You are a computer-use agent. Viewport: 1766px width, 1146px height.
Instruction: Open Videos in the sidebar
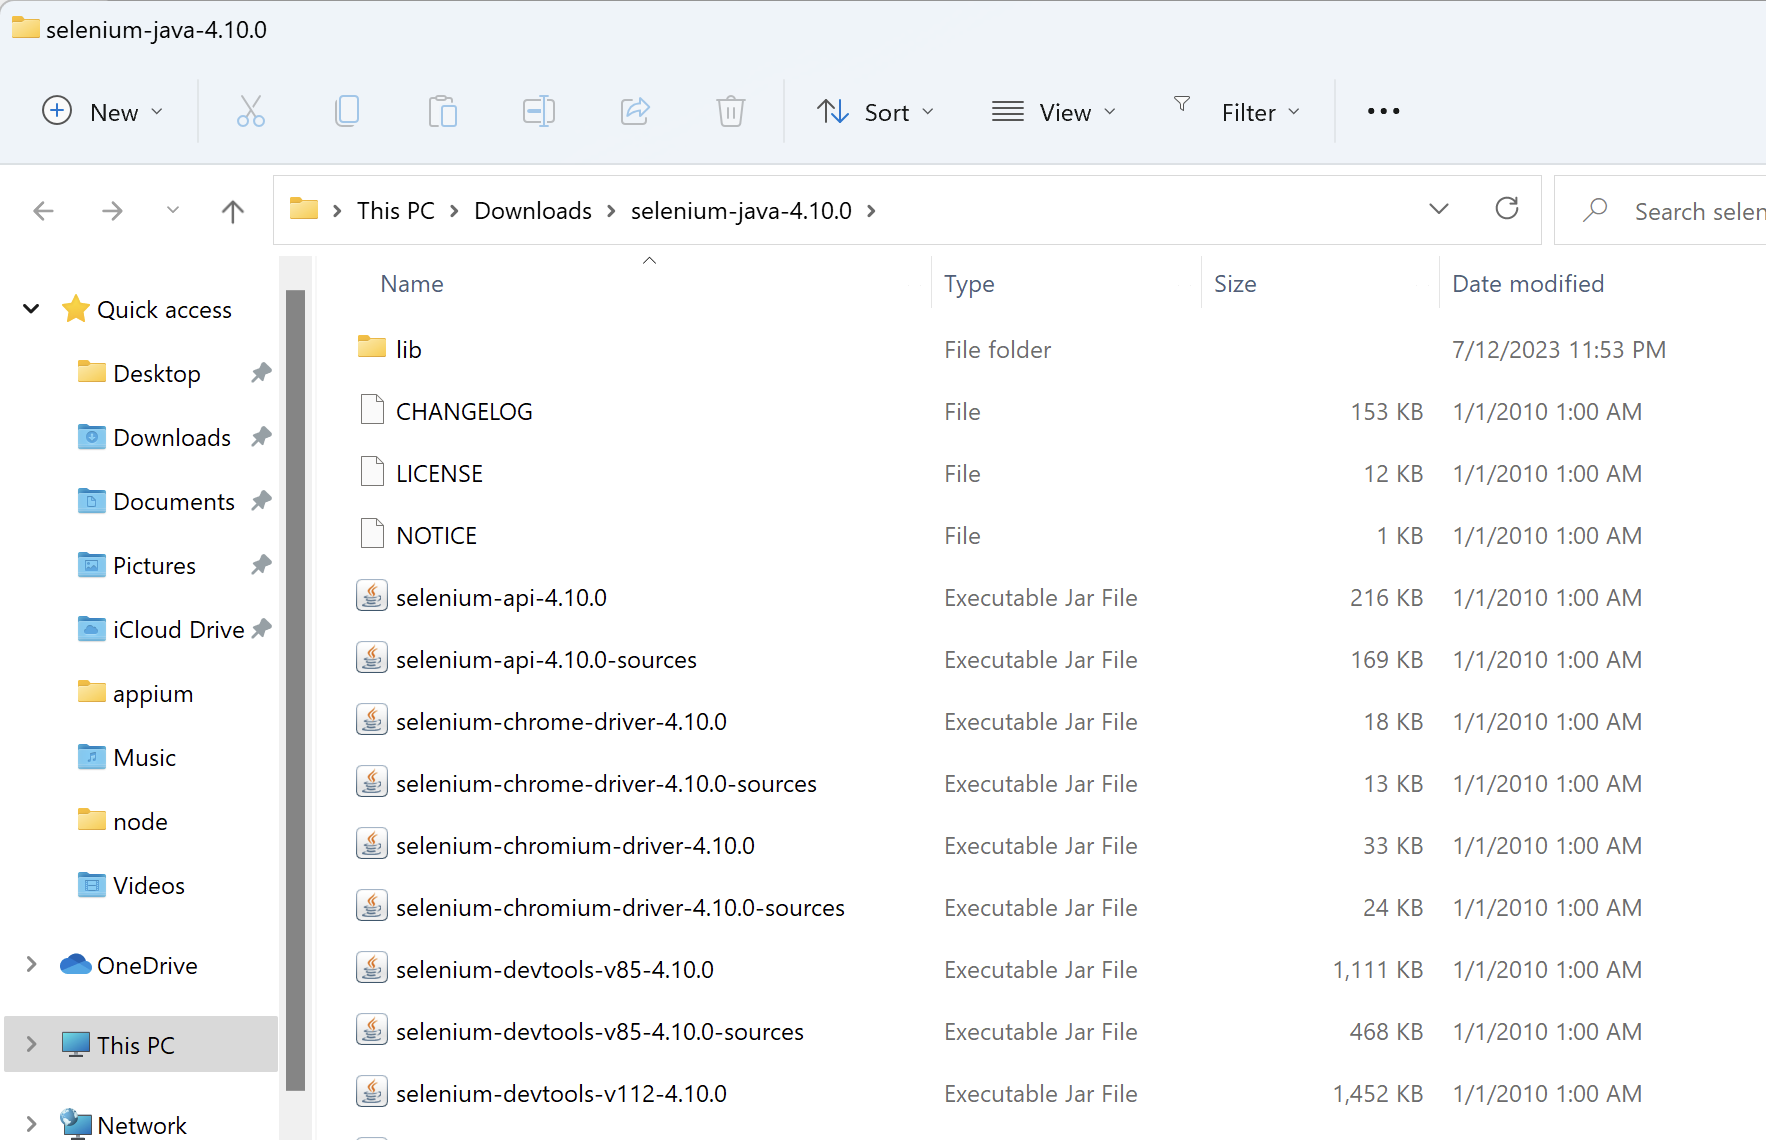149,886
